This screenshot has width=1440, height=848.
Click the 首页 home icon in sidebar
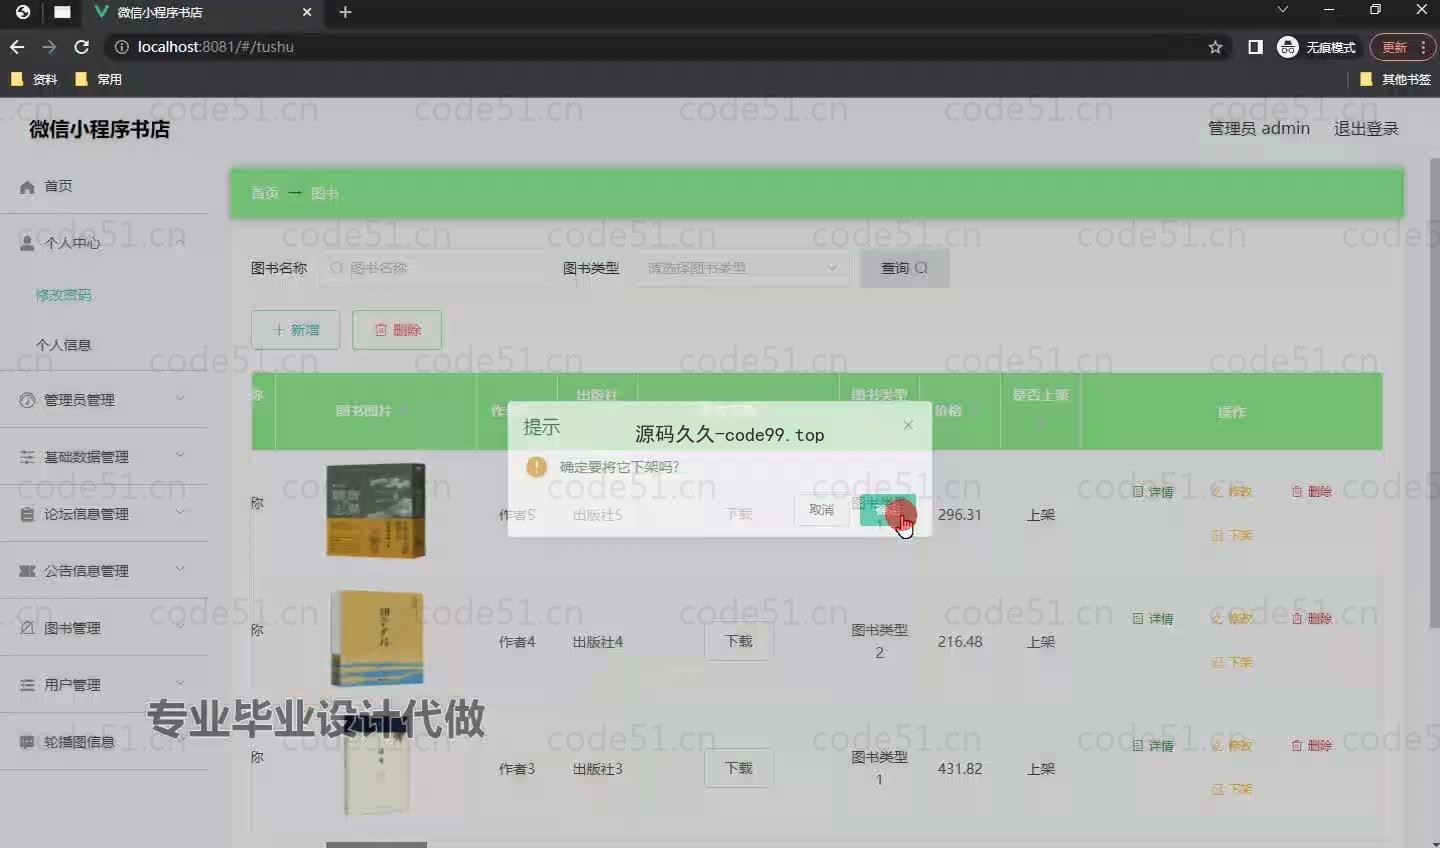pyautogui.click(x=27, y=186)
